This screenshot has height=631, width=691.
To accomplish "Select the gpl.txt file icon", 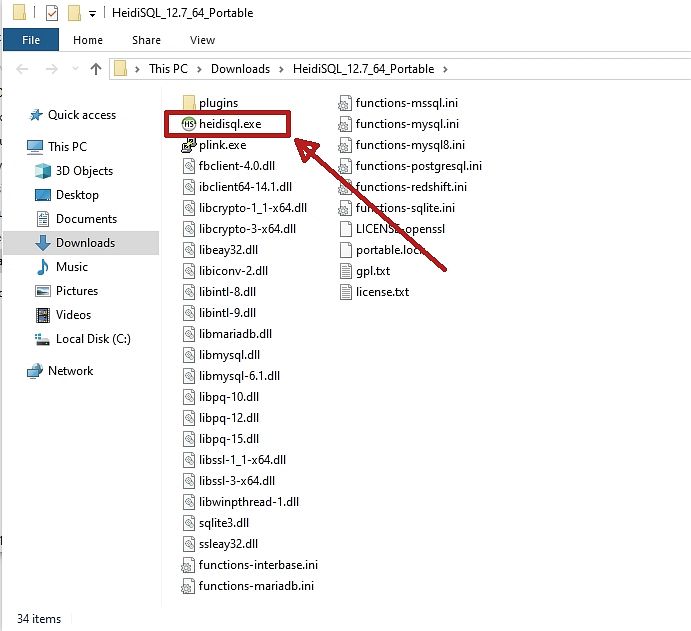I will 346,271.
